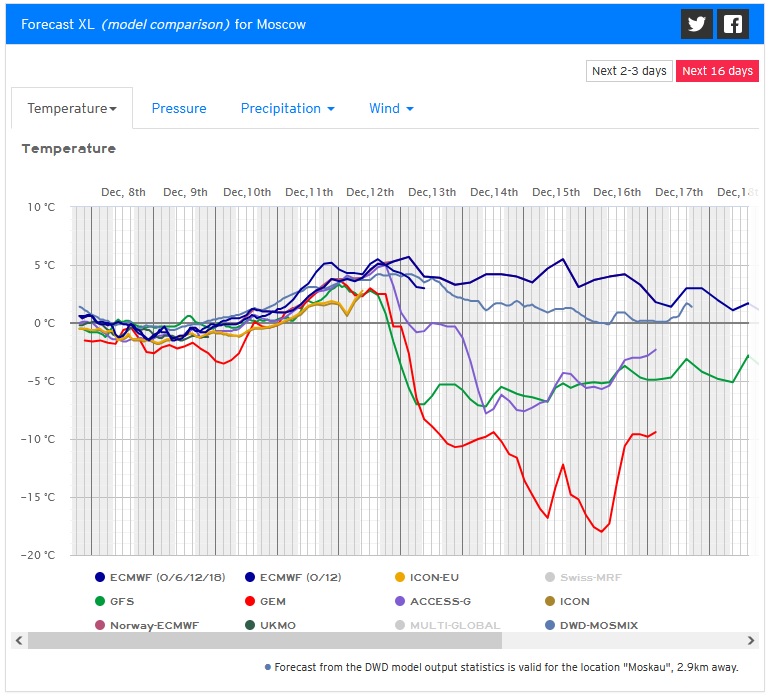Share forecast on Facebook icon
This screenshot has height=700, width=769.
(x=733, y=24)
